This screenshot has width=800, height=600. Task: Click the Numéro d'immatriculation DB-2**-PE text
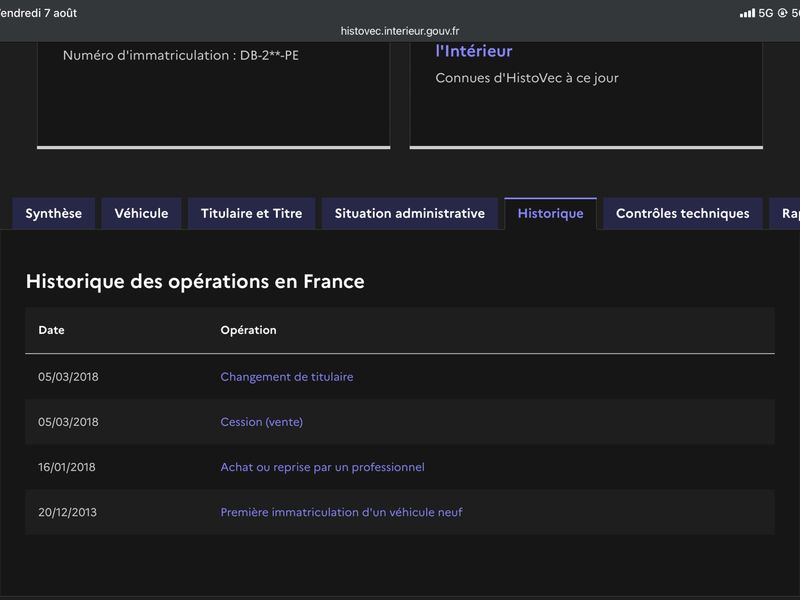point(181,55)
